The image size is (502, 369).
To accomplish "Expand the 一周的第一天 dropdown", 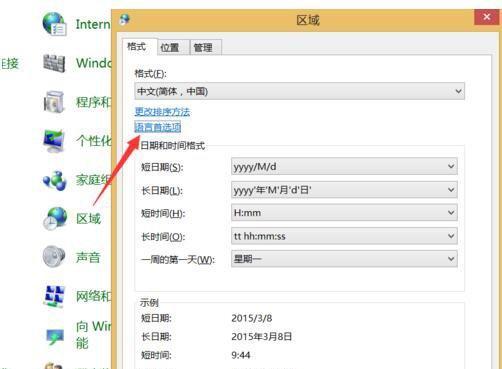I will [x=344, y=259].
